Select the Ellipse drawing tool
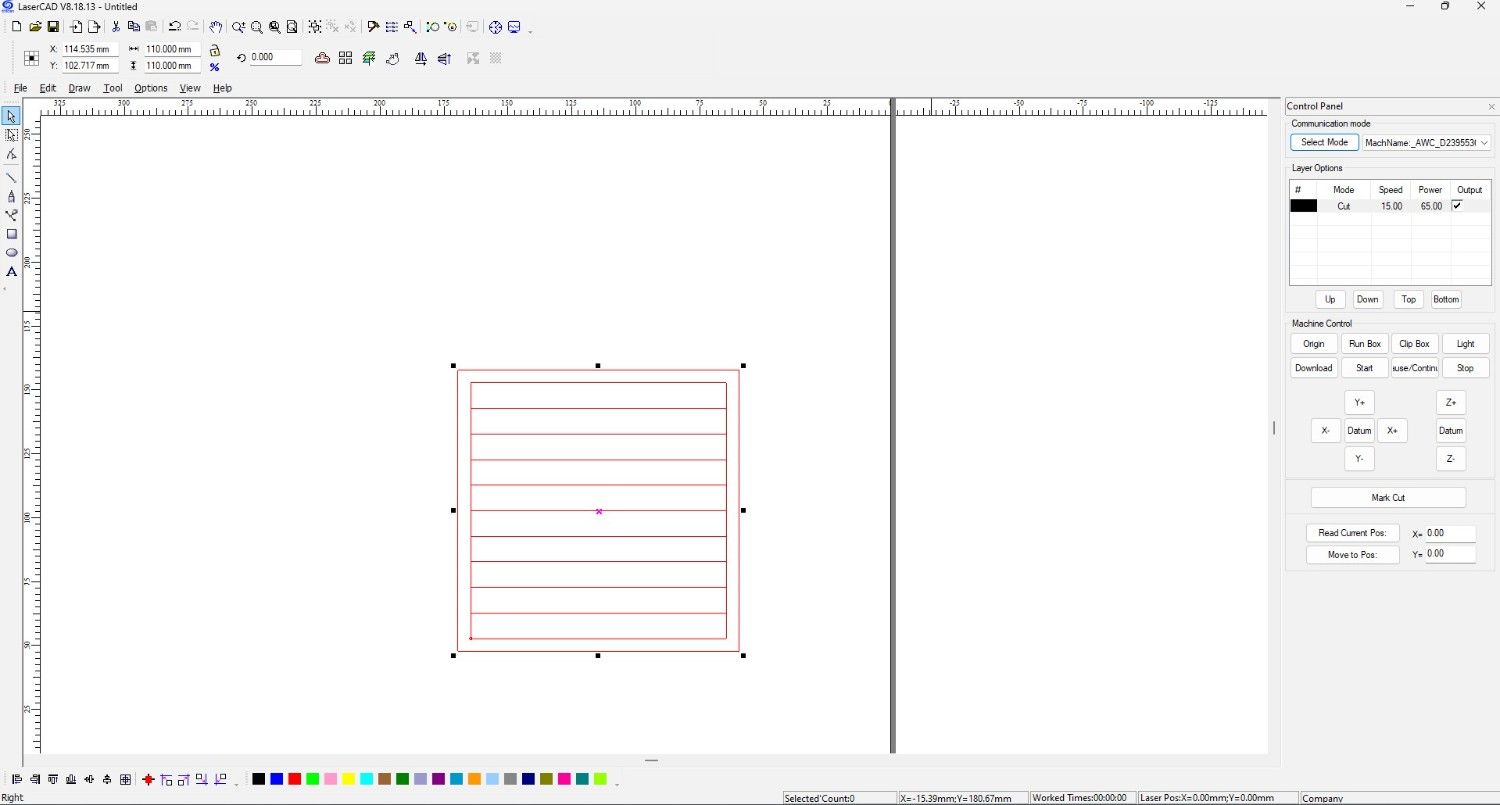1500x805 pixels. pos(11,253)
